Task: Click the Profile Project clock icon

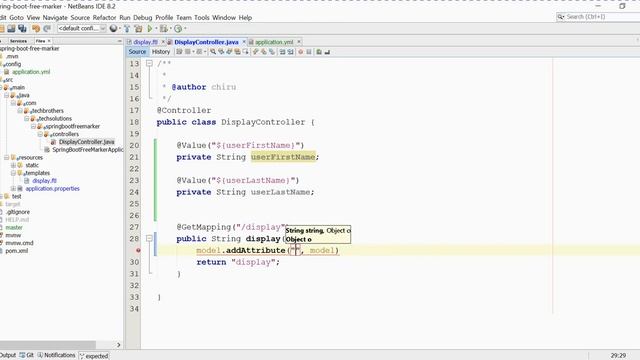Action: [178, 29]
